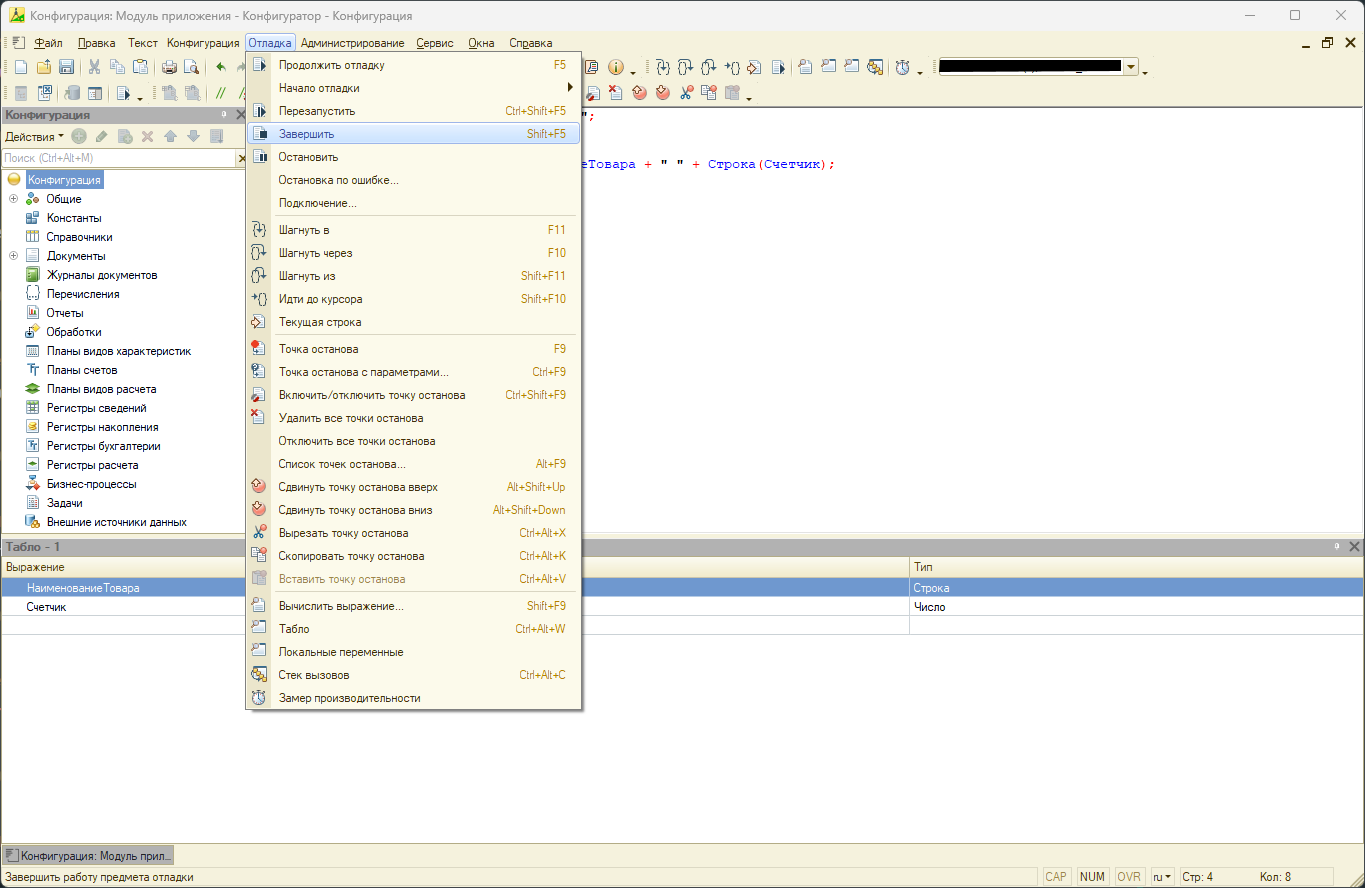
Task: Click the green Add object icon in Конфигурация panel
Action: 79,136
